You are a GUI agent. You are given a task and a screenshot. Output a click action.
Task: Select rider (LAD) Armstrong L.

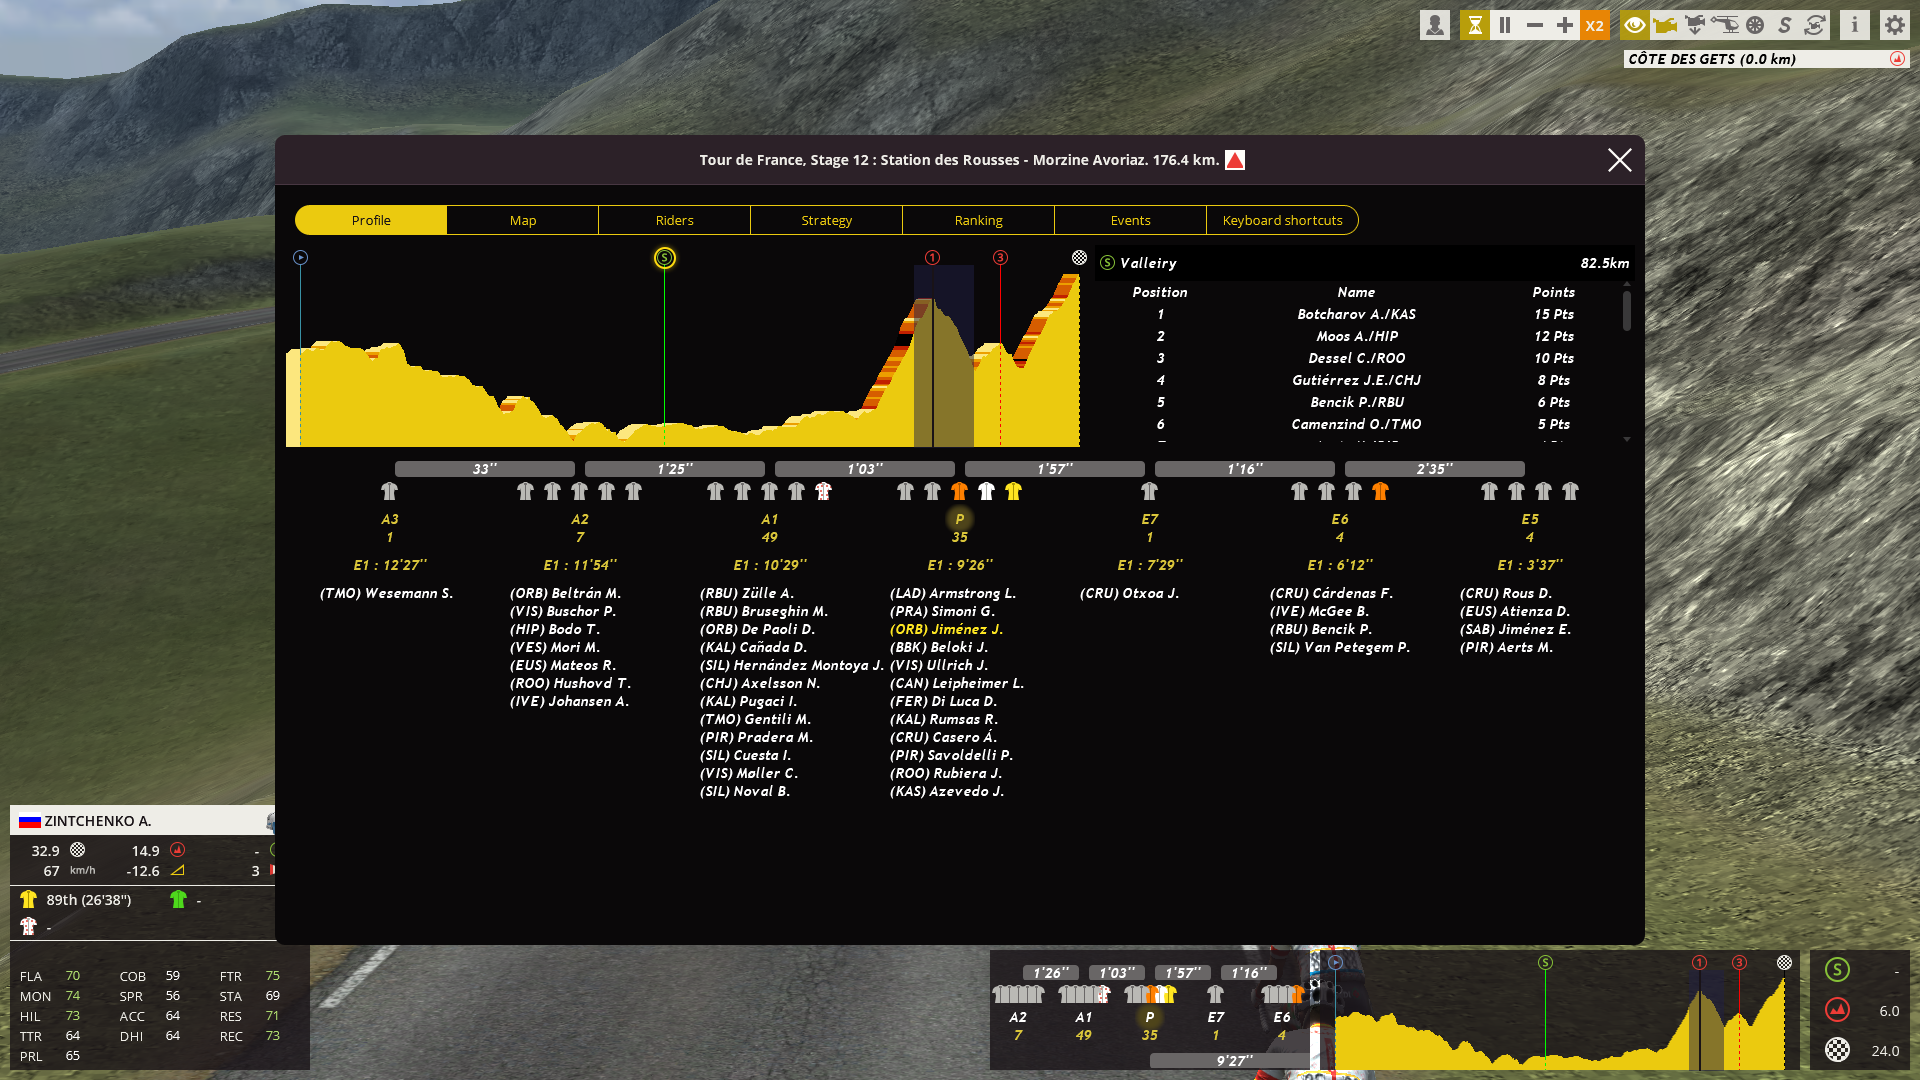pos(953,593)
